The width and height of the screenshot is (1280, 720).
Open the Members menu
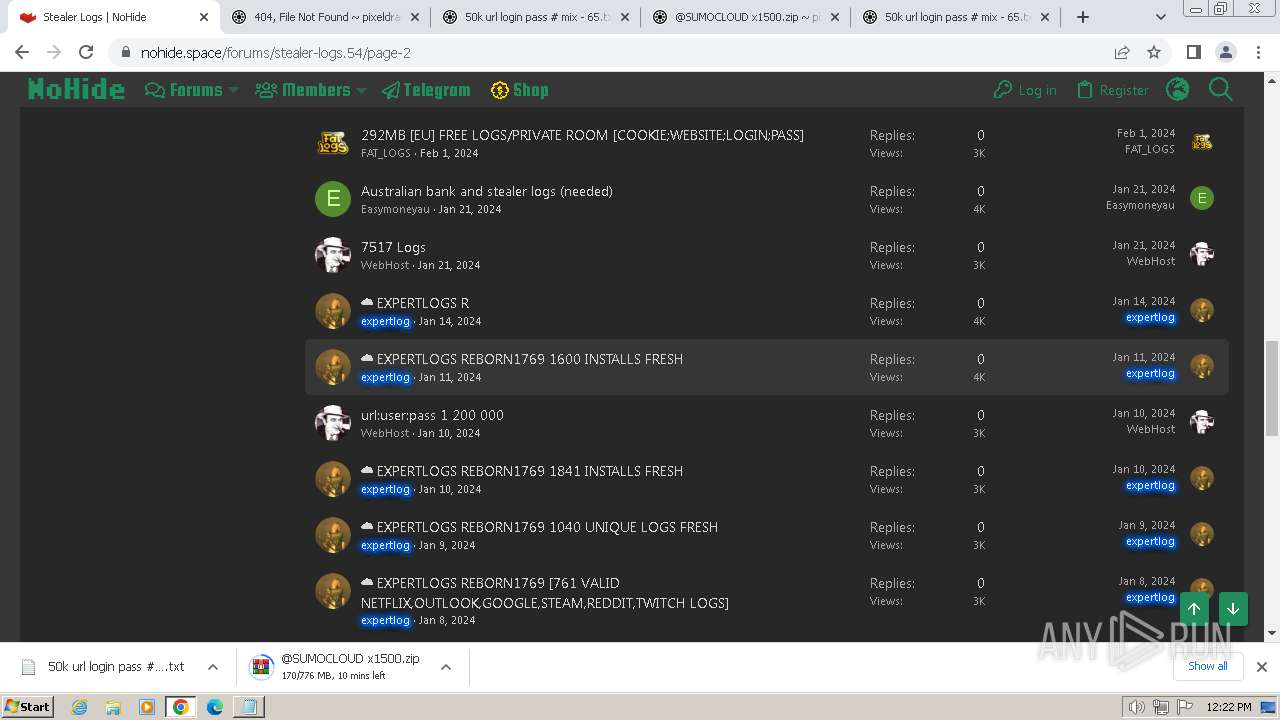click(302, 90)
